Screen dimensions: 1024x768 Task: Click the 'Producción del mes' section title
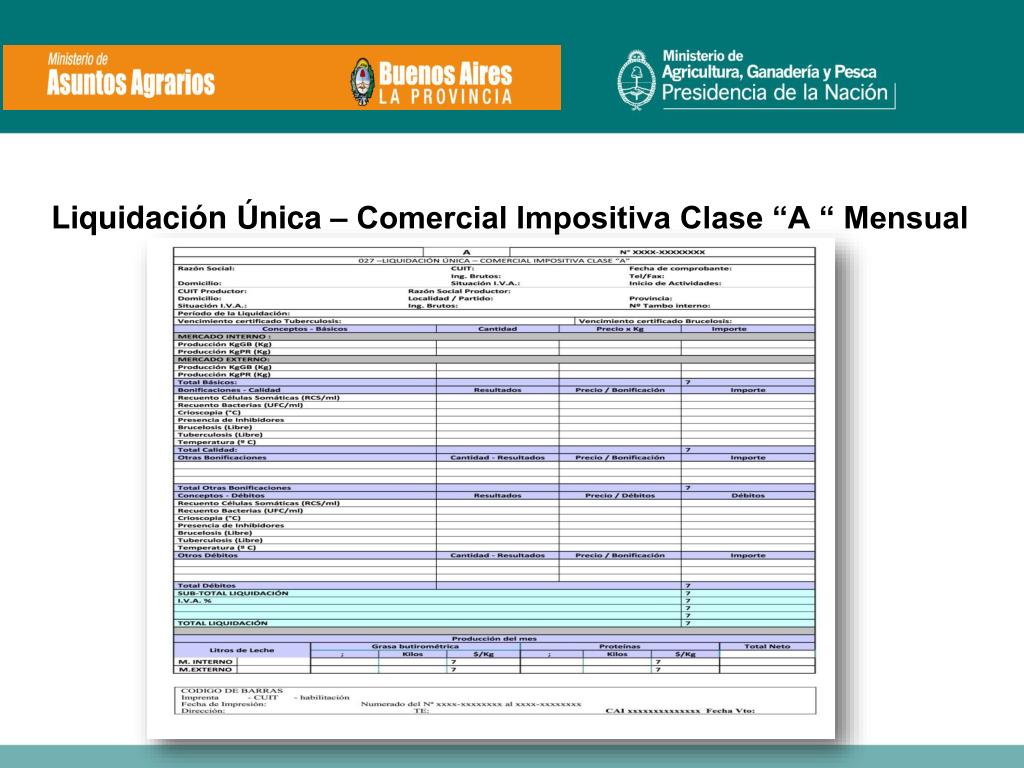(494, 639)
